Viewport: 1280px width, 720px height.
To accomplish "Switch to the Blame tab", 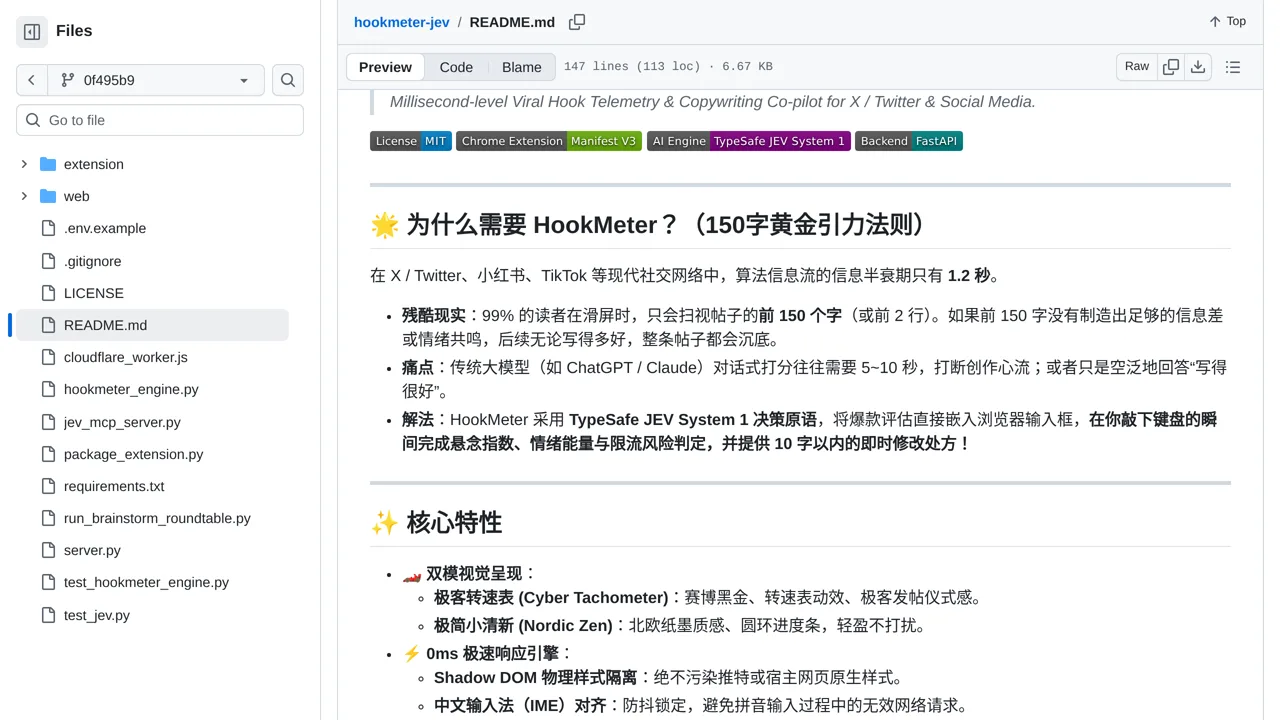I will coord(522,67).
